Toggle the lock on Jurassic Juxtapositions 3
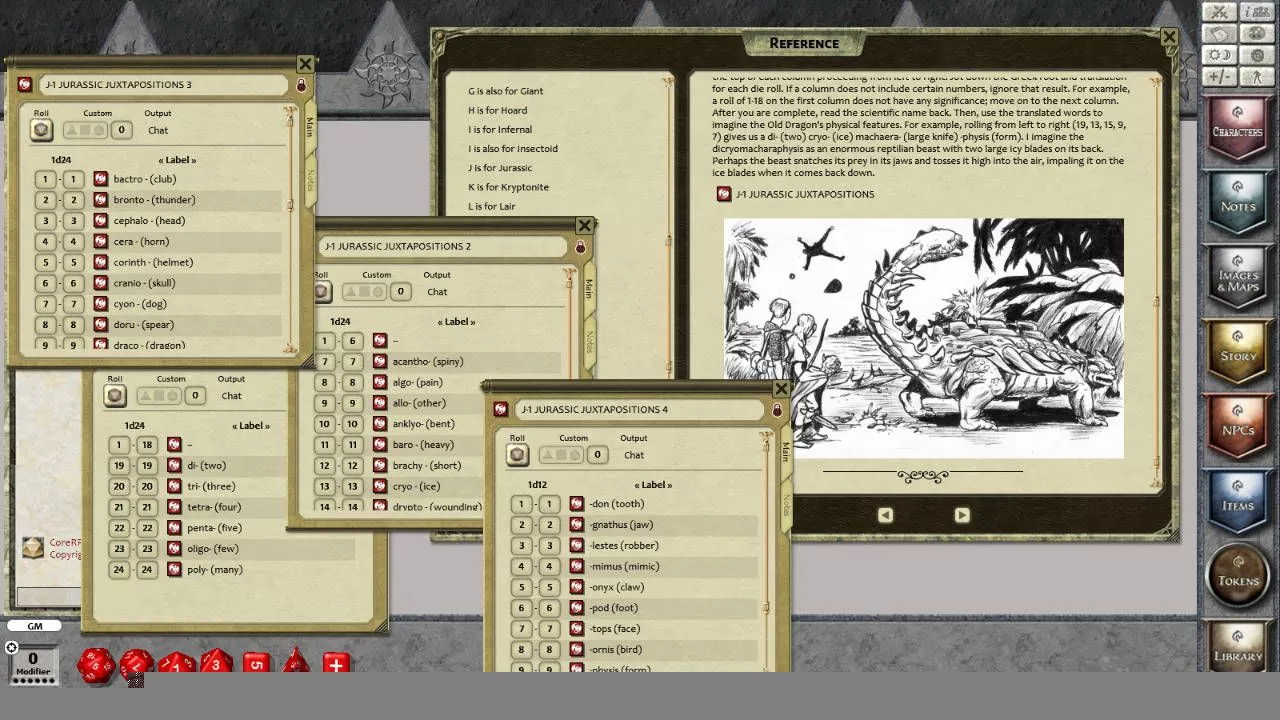 (301, 86)
